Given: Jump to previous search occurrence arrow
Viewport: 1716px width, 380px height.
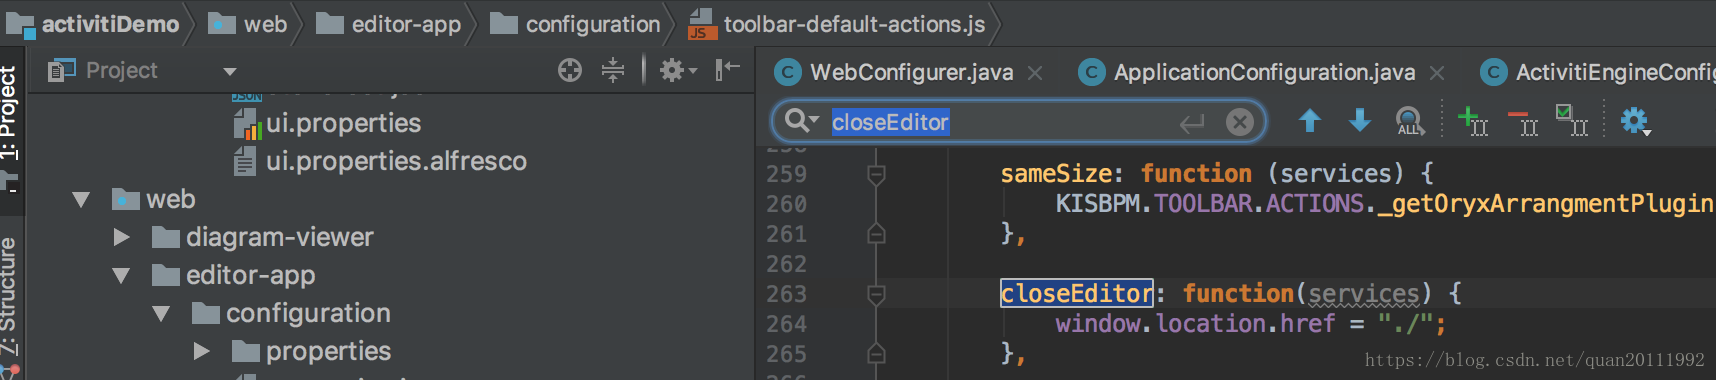Looking at the screenshot, I should 1310,121.
